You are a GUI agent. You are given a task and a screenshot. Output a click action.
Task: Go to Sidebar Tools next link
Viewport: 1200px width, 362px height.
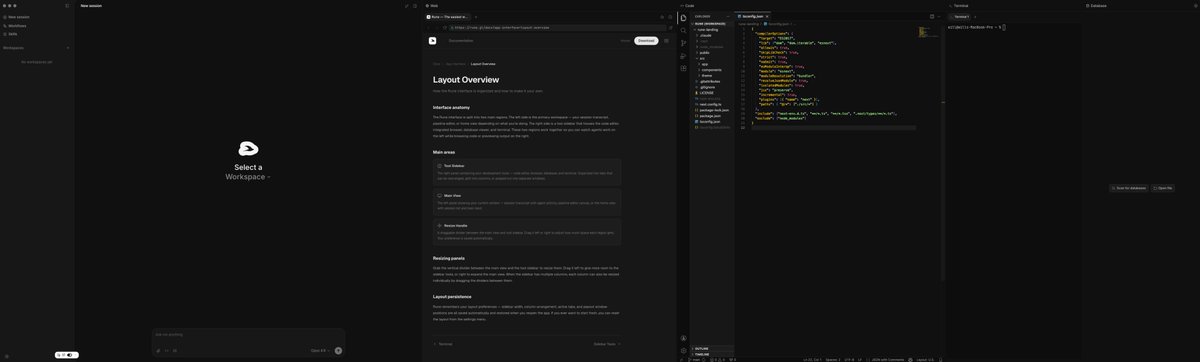606,343
